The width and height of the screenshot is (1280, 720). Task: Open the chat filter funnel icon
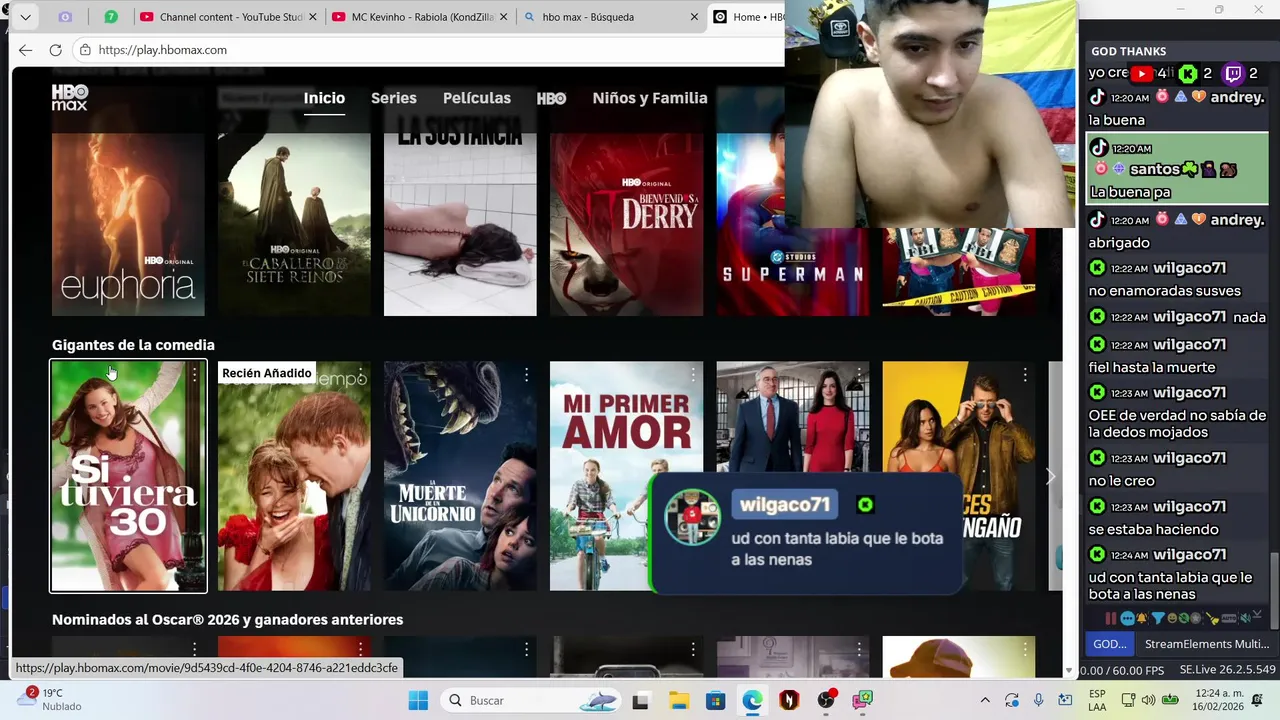[1158, 618]
